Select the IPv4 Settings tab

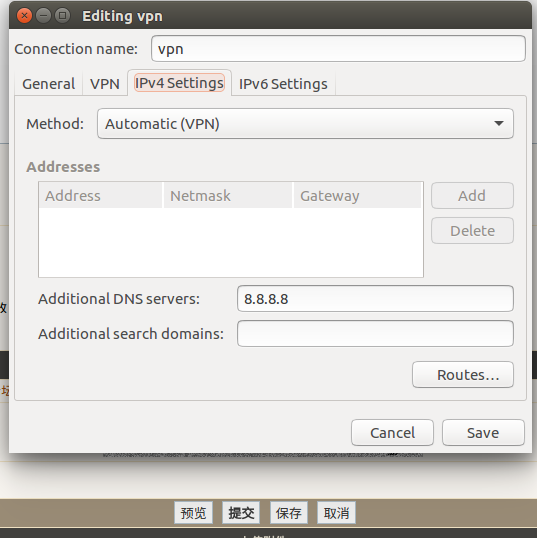(x=179, y=83)
